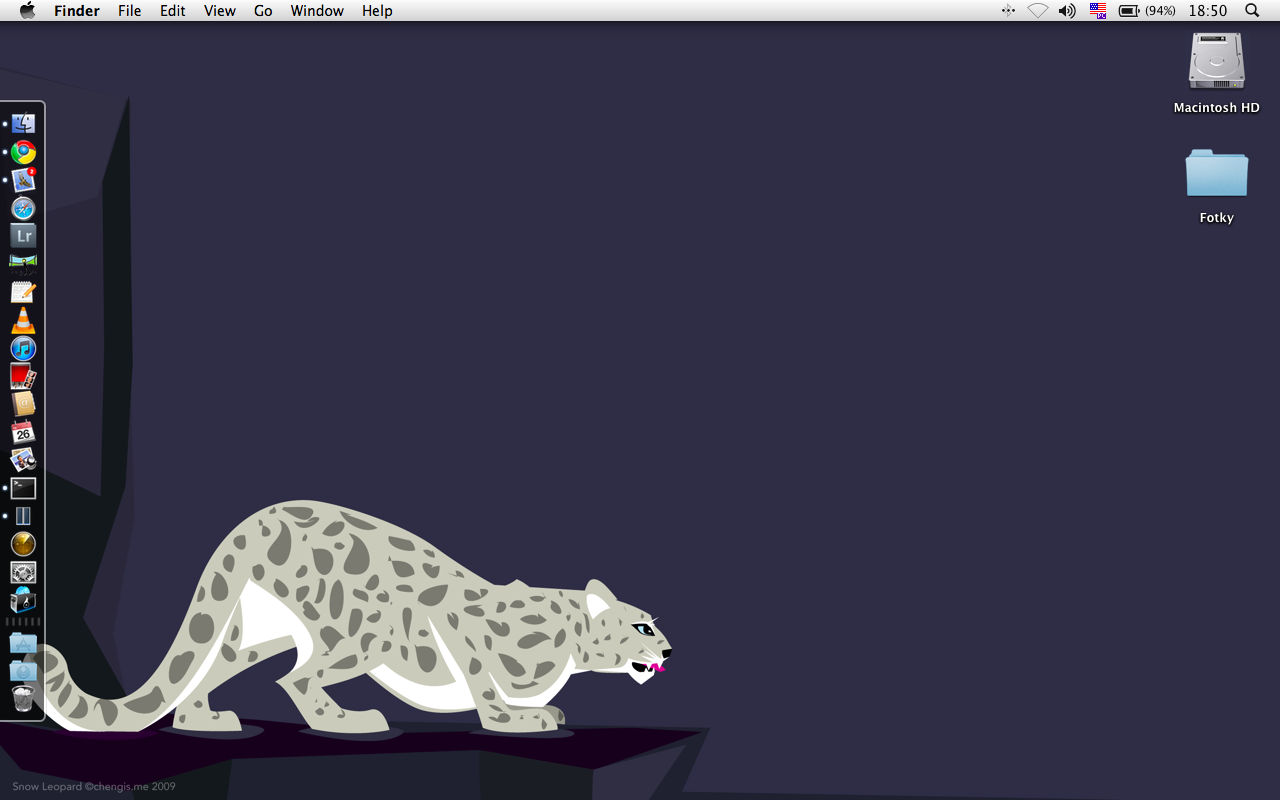Launch Safari compass icon in dock
Screen dimensions: 1280x800
tap(23, 208)
